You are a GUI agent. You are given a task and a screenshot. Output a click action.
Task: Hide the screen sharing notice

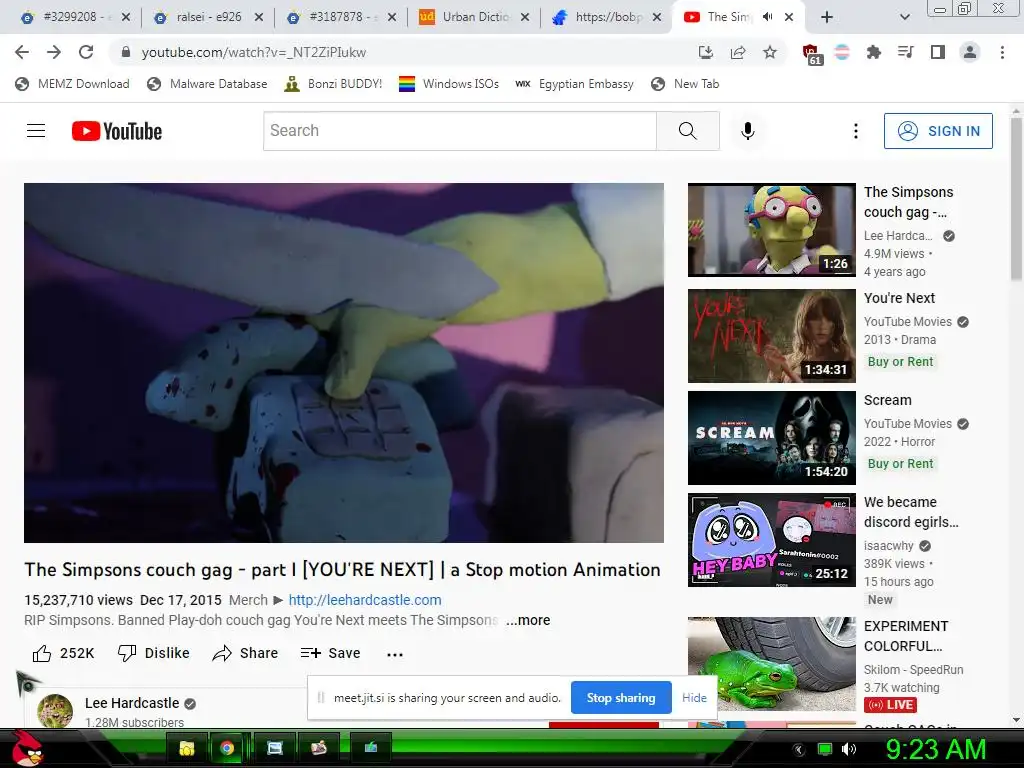694,697
